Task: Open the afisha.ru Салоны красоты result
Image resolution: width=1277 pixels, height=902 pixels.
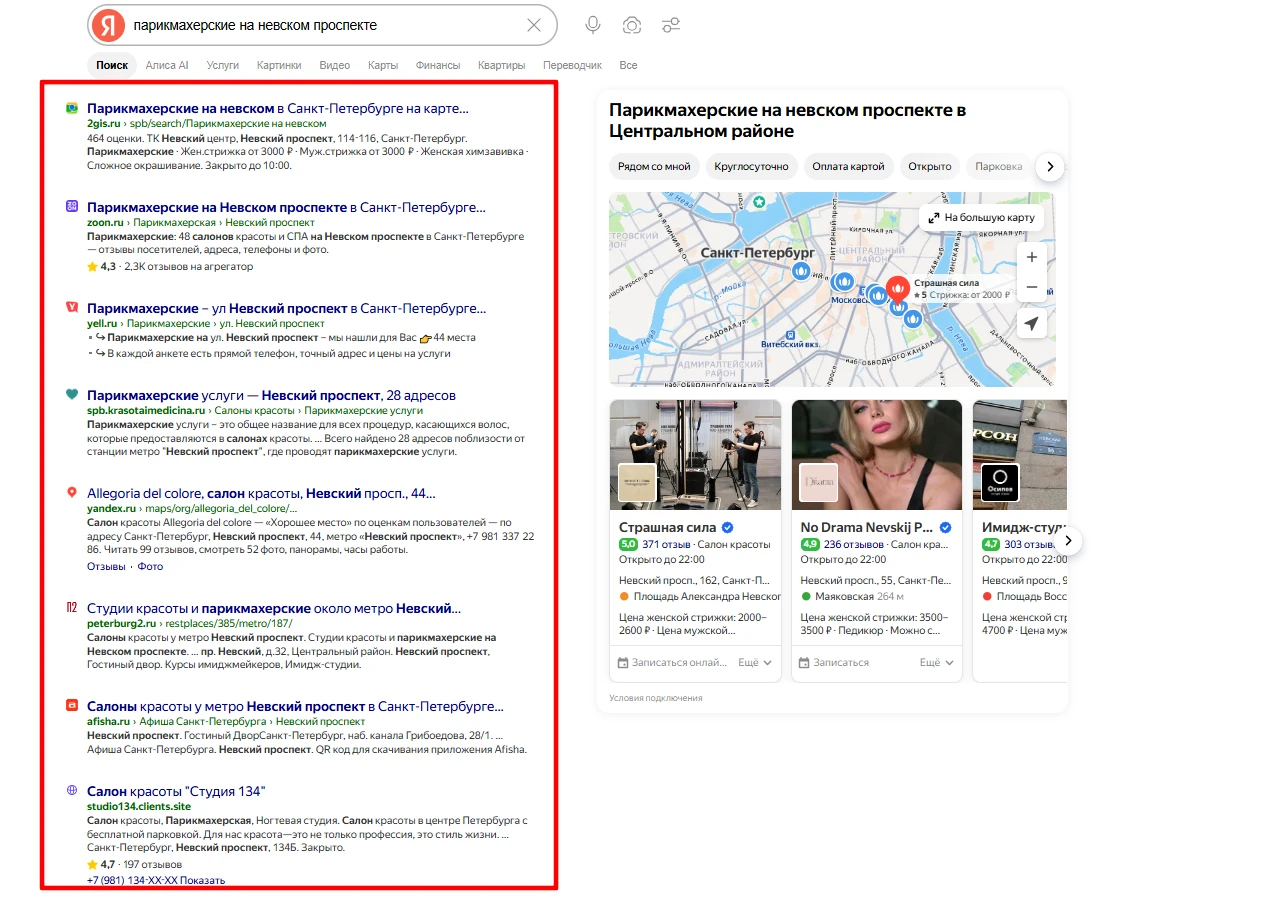Action: (x=295, y=705)
